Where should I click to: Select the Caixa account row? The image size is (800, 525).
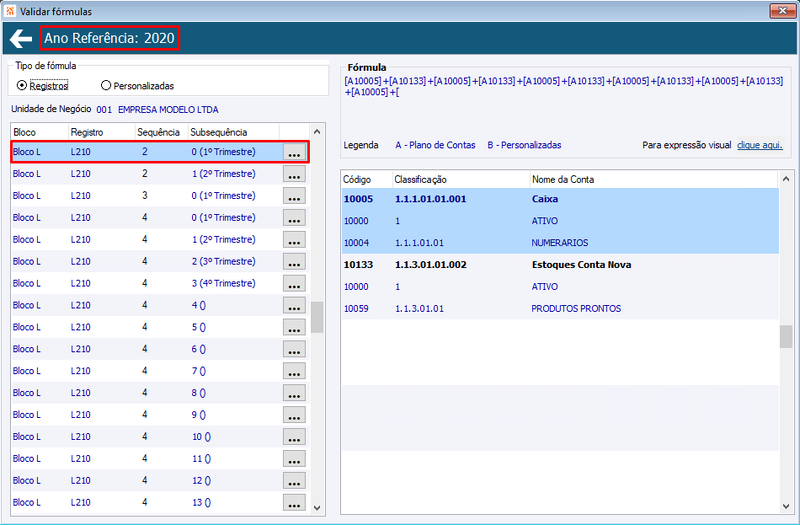tap(560, 199)
